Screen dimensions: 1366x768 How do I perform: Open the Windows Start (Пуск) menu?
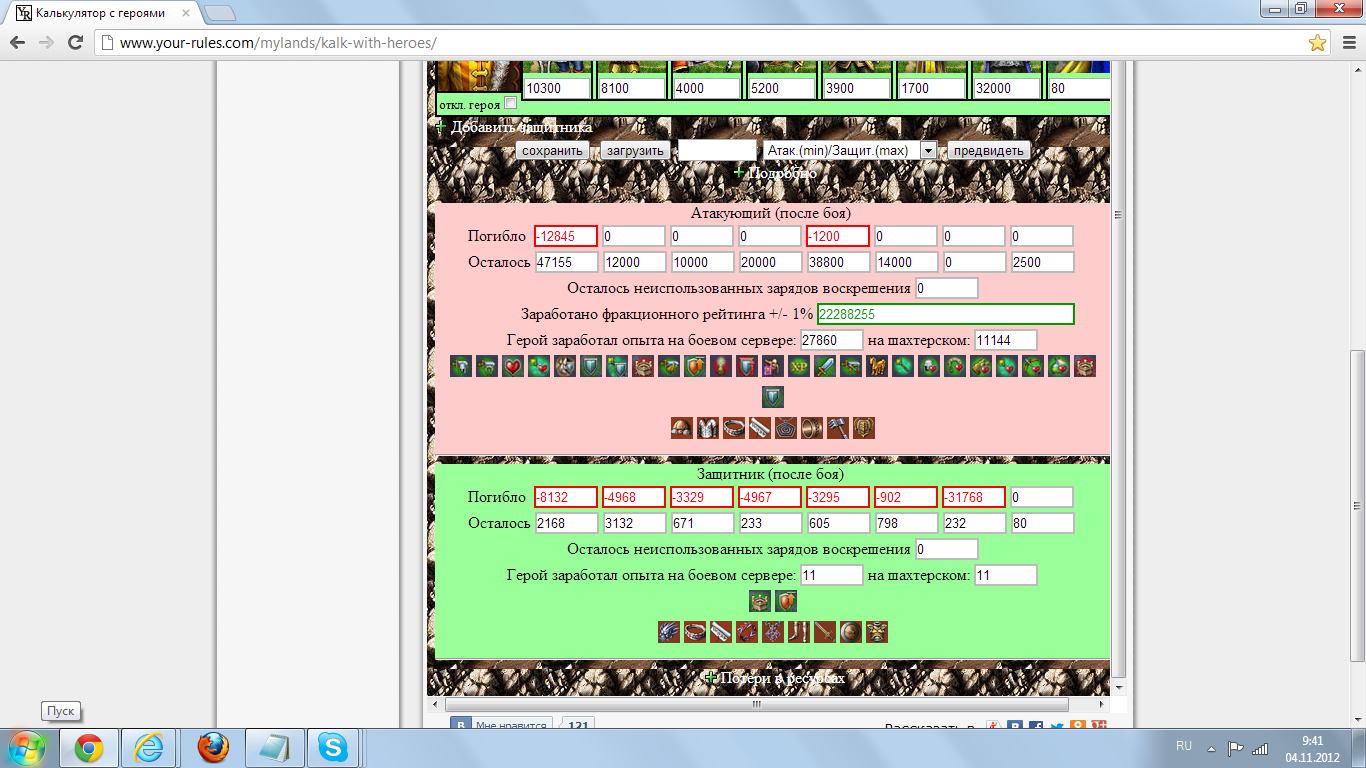27,748
